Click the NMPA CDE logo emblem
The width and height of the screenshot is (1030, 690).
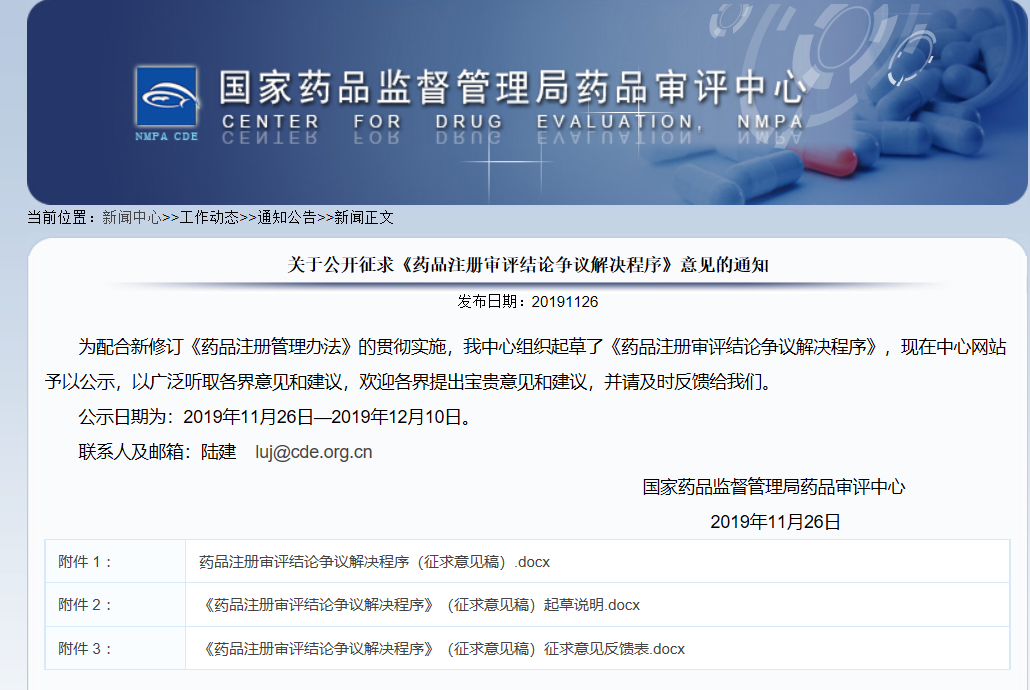tap(166, 97)
